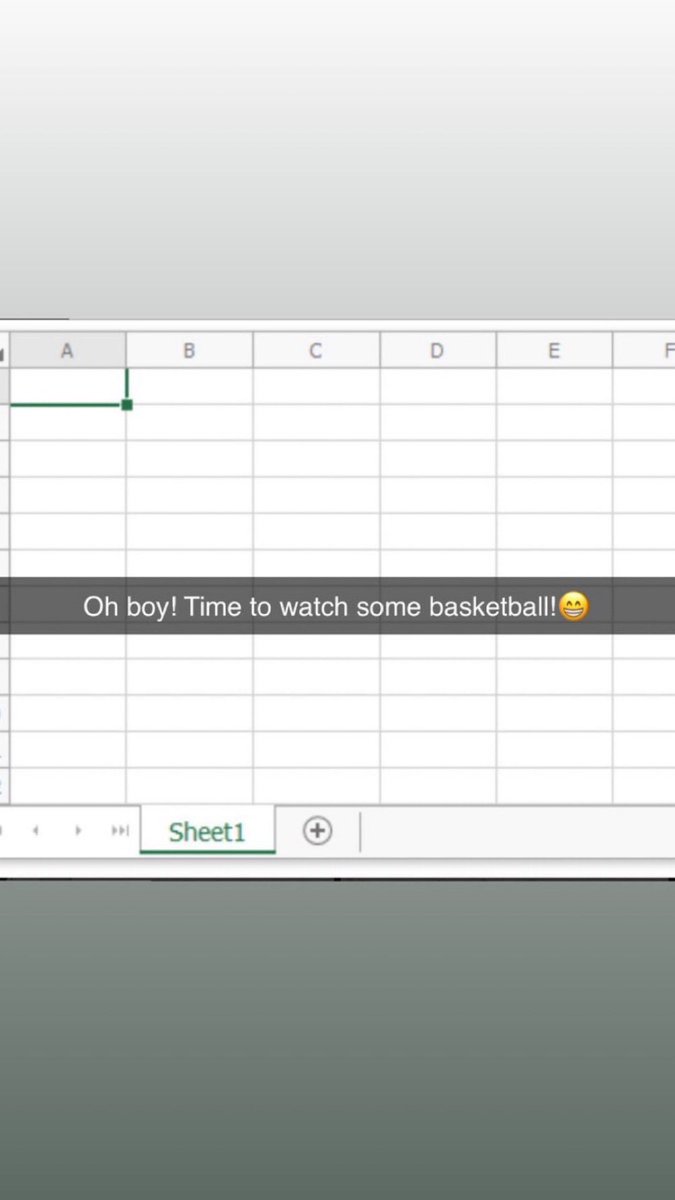Select column E header
Image resolution: width=675 pixels, height=1200 pixels.
(x=554, y=350)
